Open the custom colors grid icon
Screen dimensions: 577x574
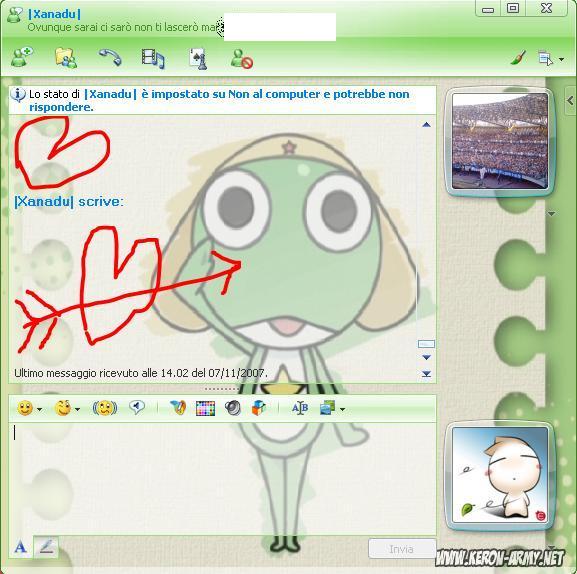205,408
